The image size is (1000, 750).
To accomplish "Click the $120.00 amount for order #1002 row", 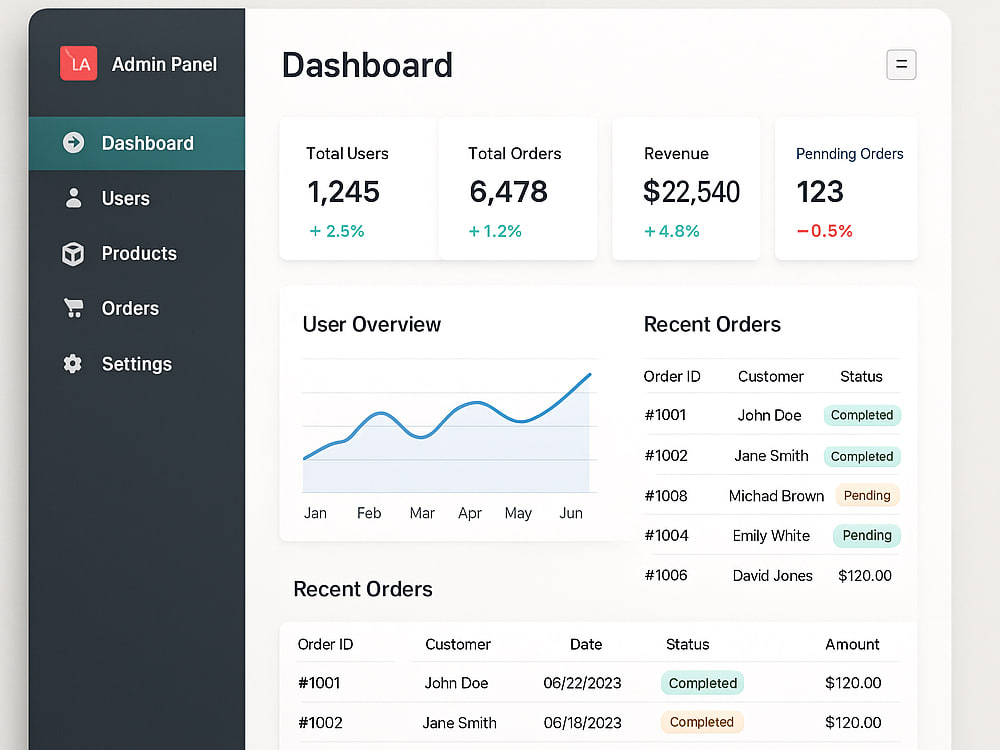I will click(853, 723).
